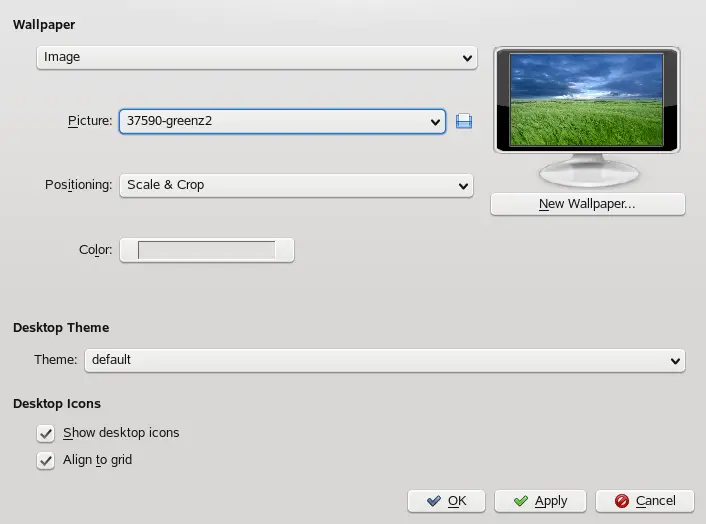The width and height of the screenshot is (706, 524).
Task: Click the Color: field label
Action: (x=95, y=250)
